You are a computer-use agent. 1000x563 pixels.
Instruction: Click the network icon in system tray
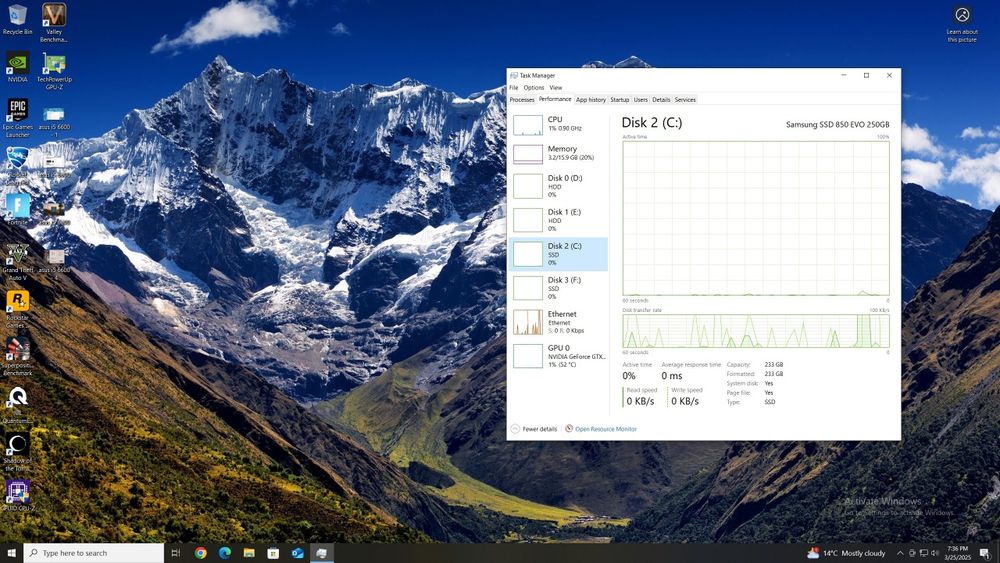pos(923,553)
